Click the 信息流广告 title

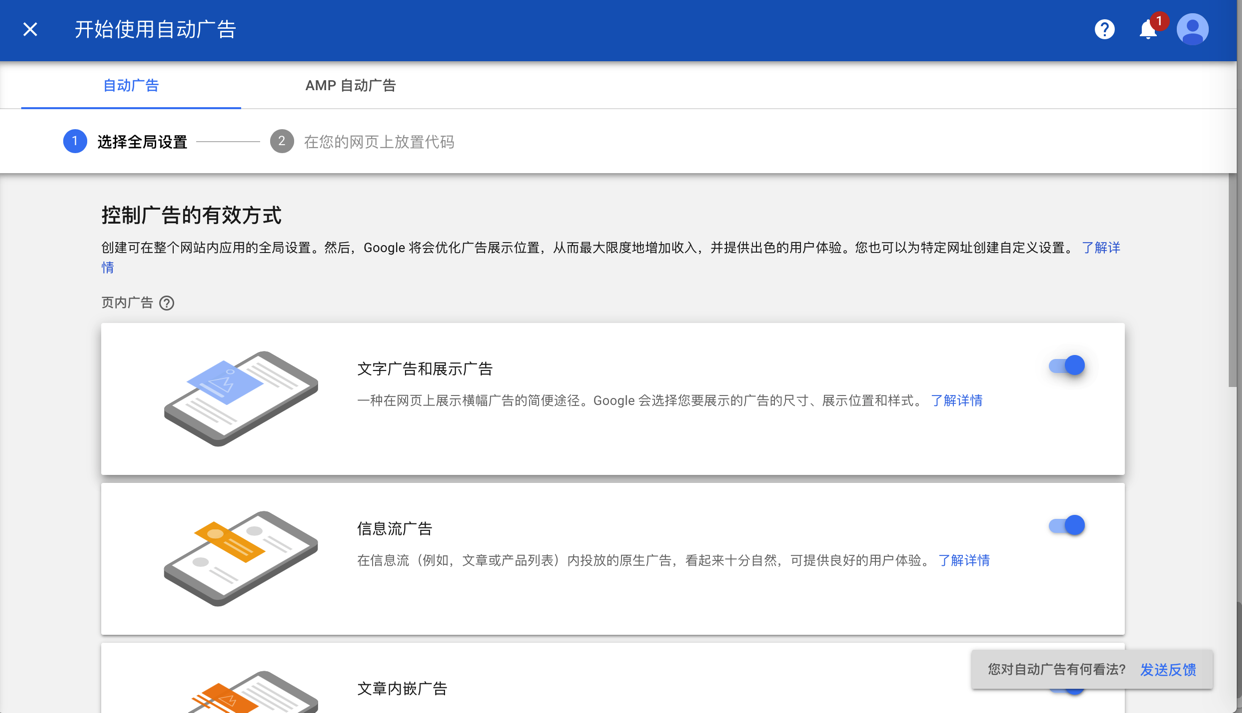tap(395, 529)
